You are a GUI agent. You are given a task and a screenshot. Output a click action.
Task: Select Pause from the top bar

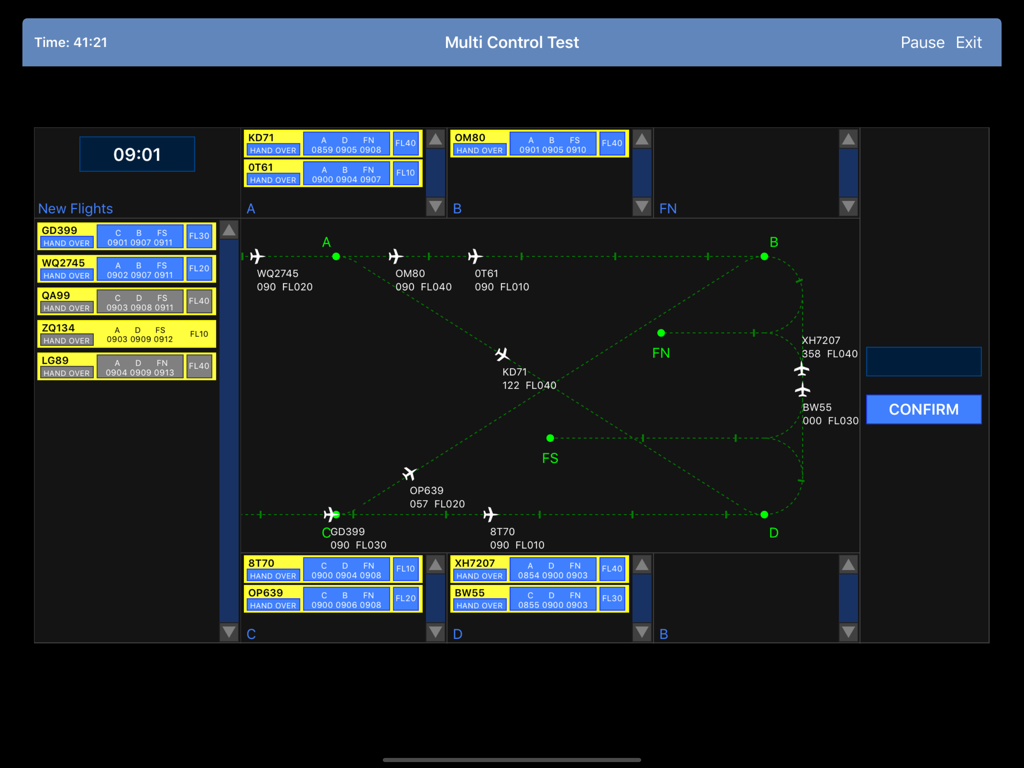[922, 42]
